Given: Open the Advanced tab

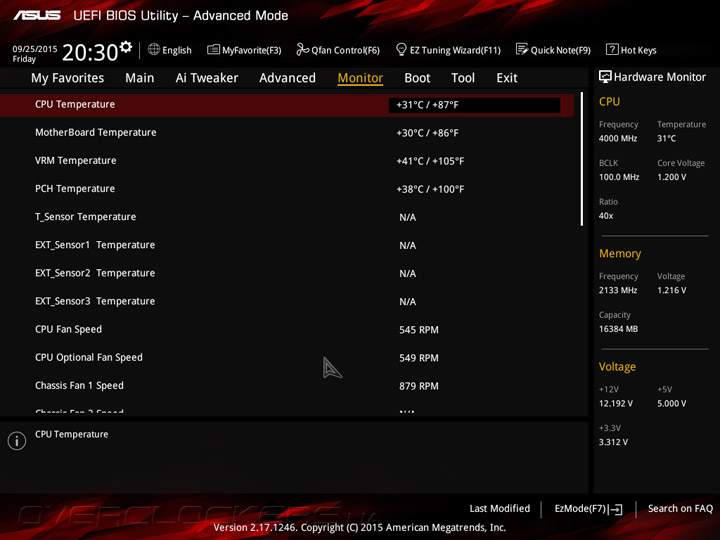Looking at the screenshot, I should tap(287, 78).
